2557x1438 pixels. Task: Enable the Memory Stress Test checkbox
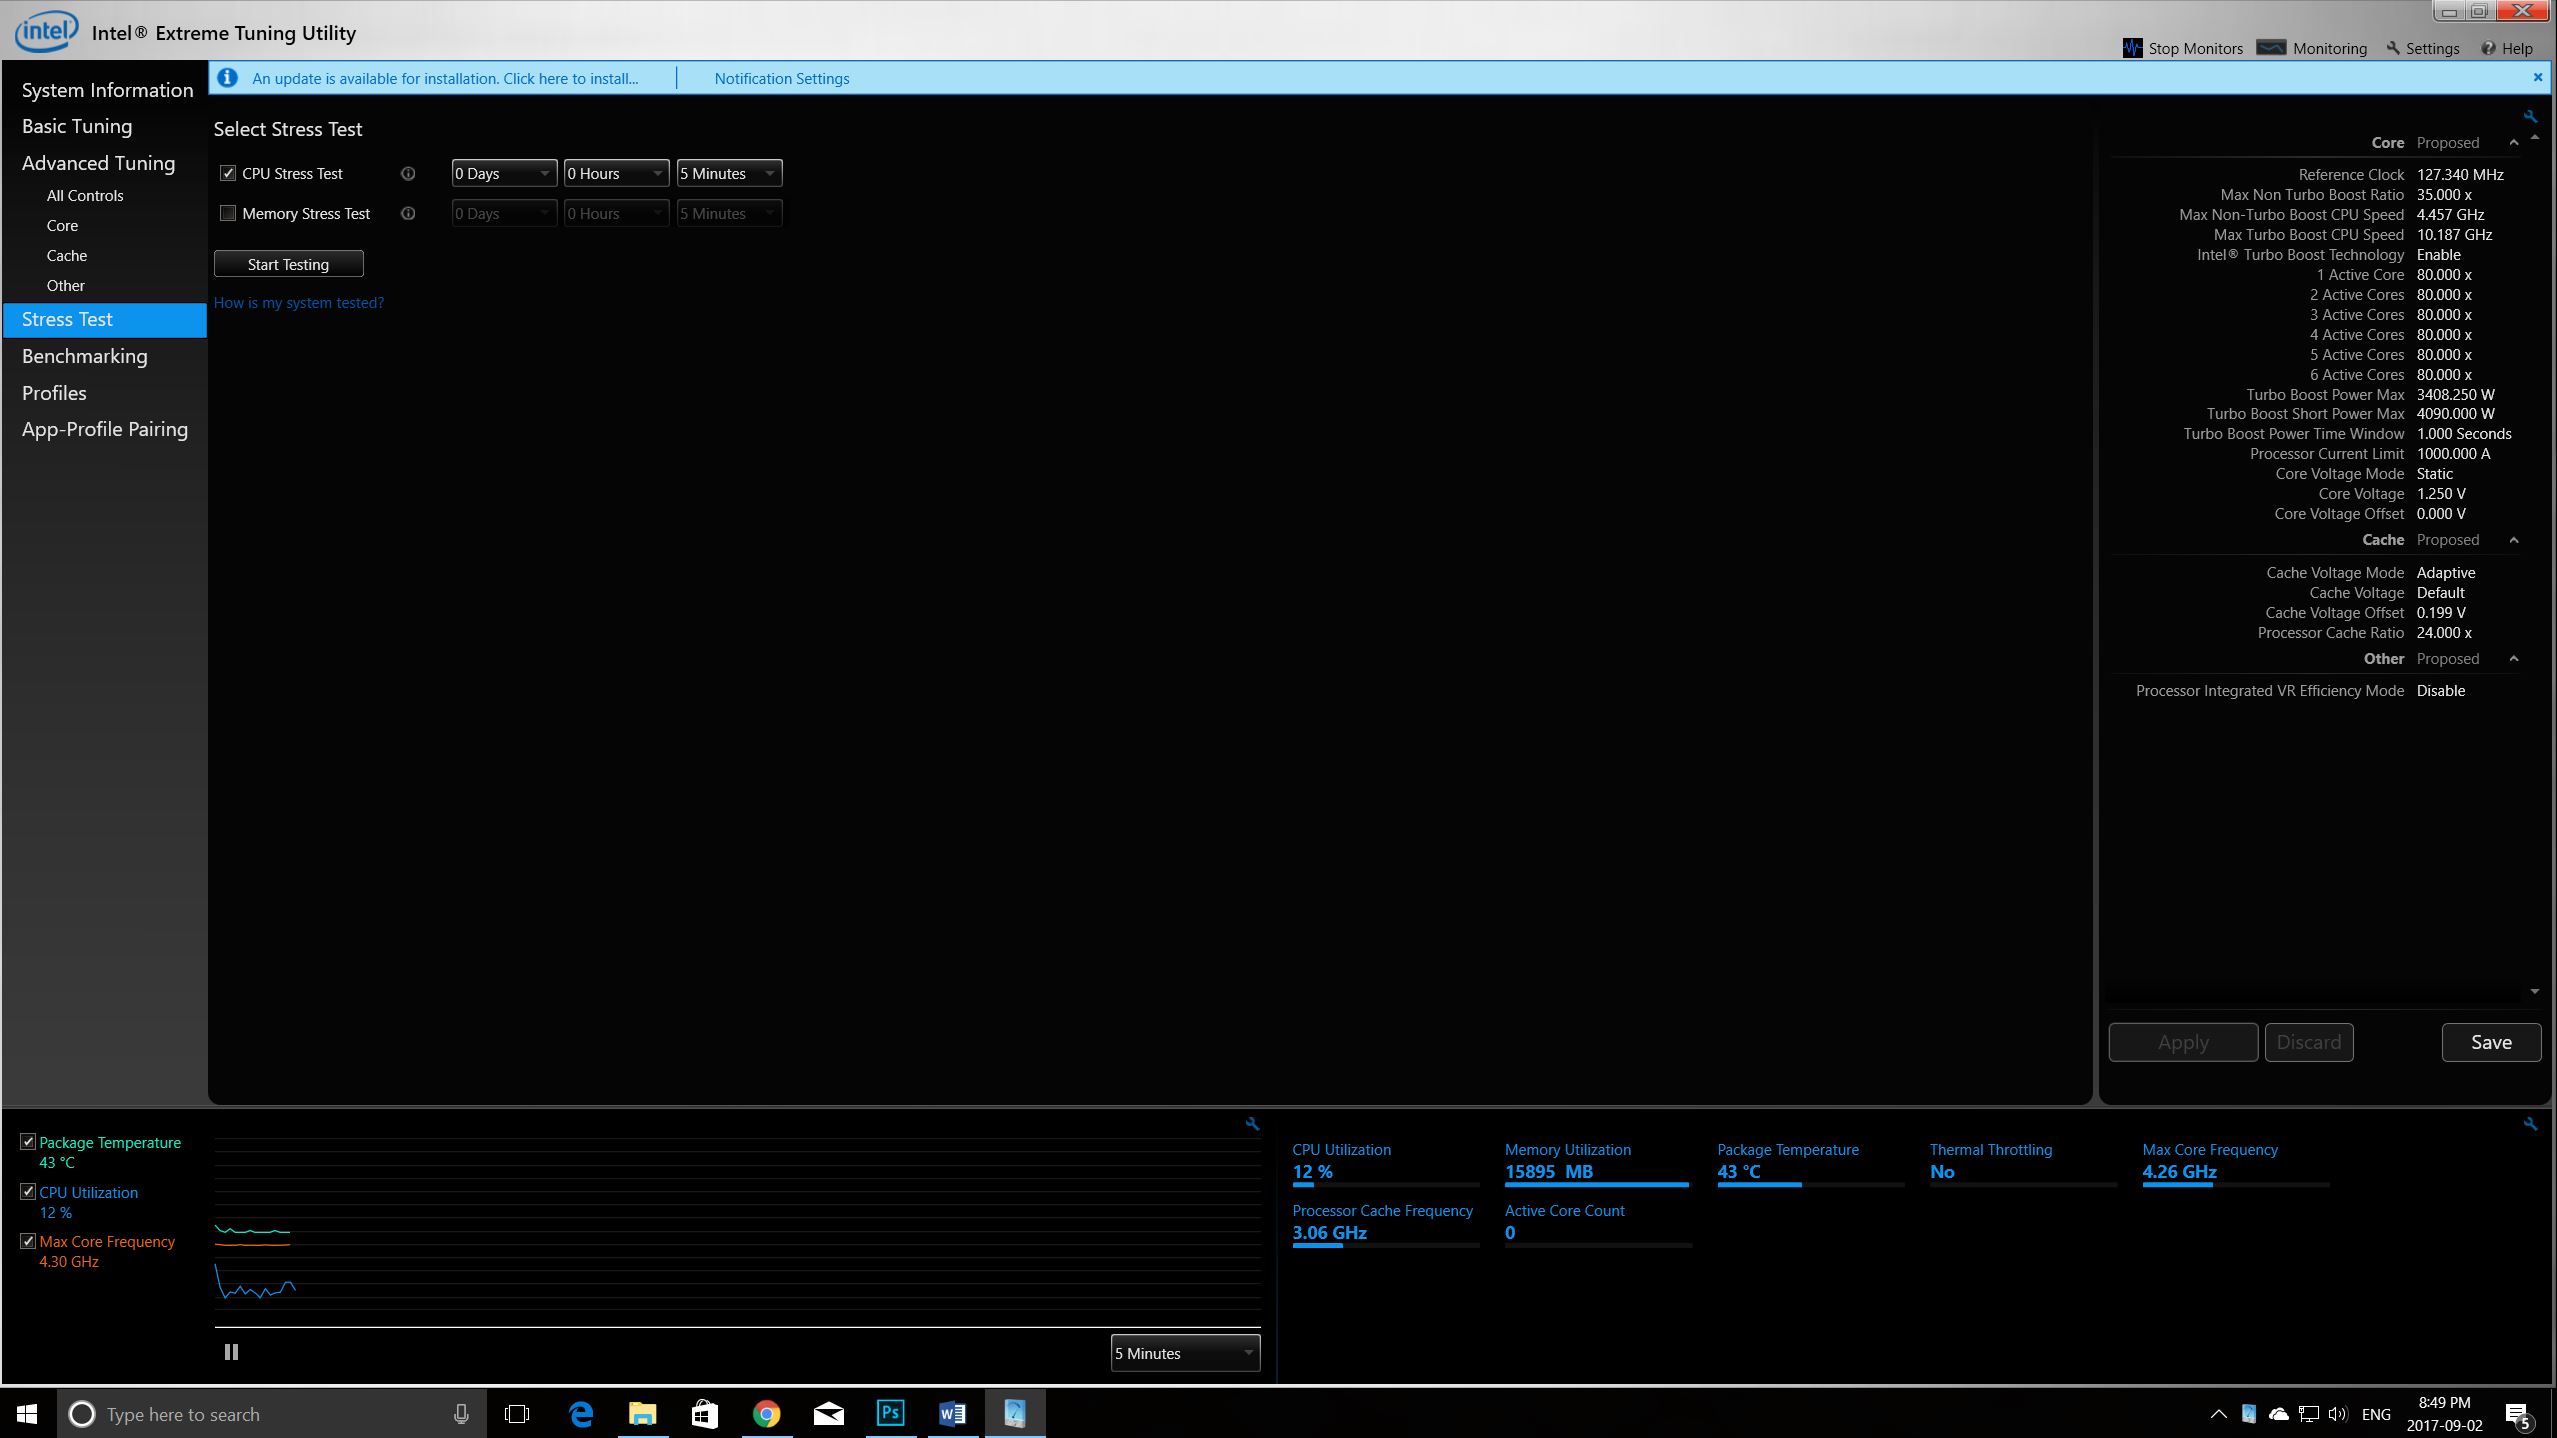(x=228, y=213)
